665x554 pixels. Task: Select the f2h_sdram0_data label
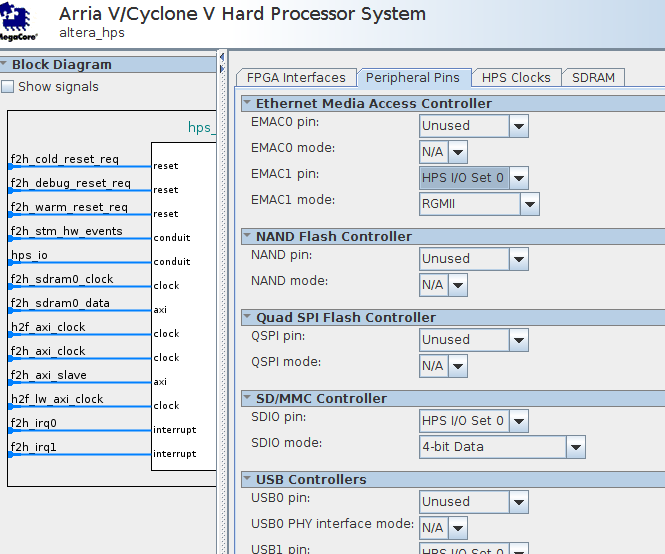(60, 303)
